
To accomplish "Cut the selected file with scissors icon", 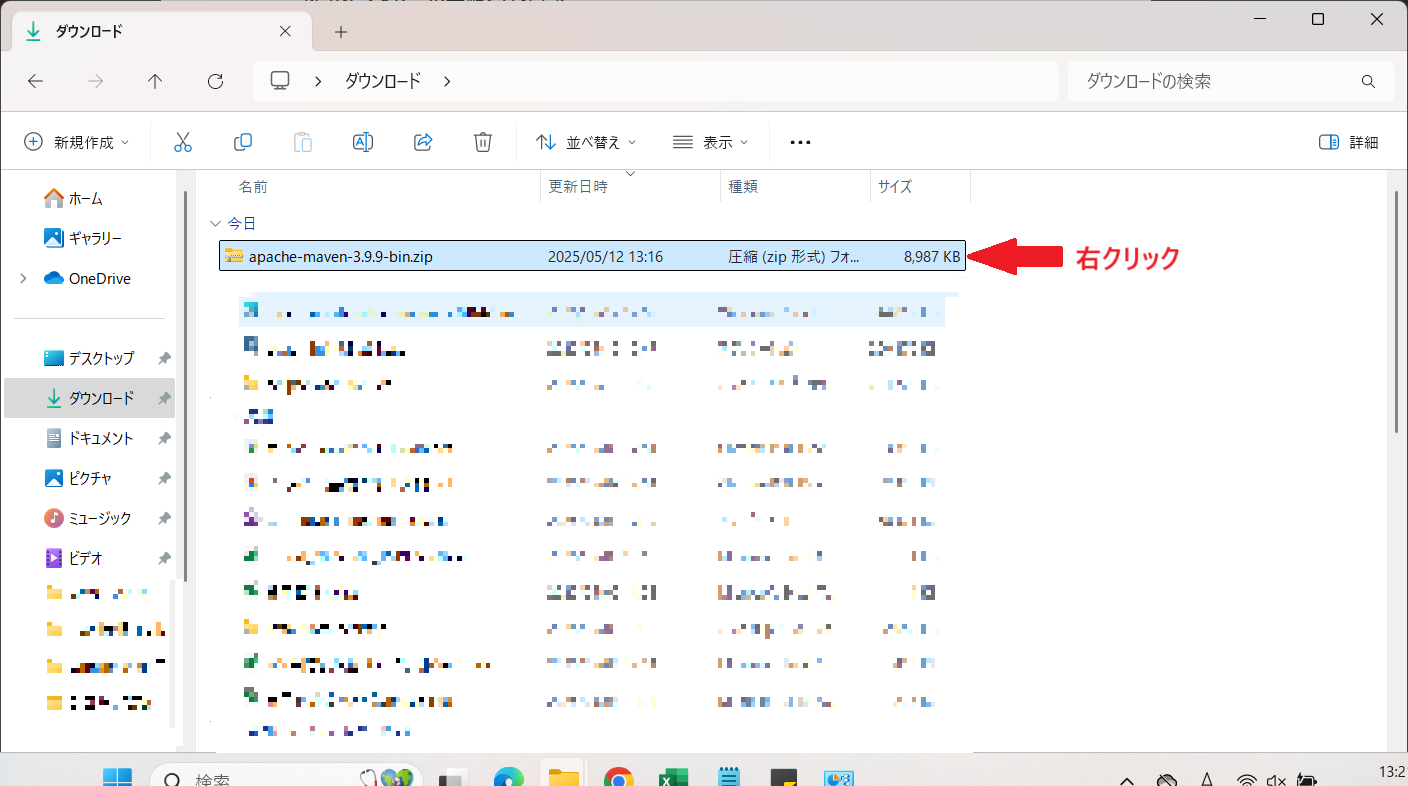I will (182, 142).
